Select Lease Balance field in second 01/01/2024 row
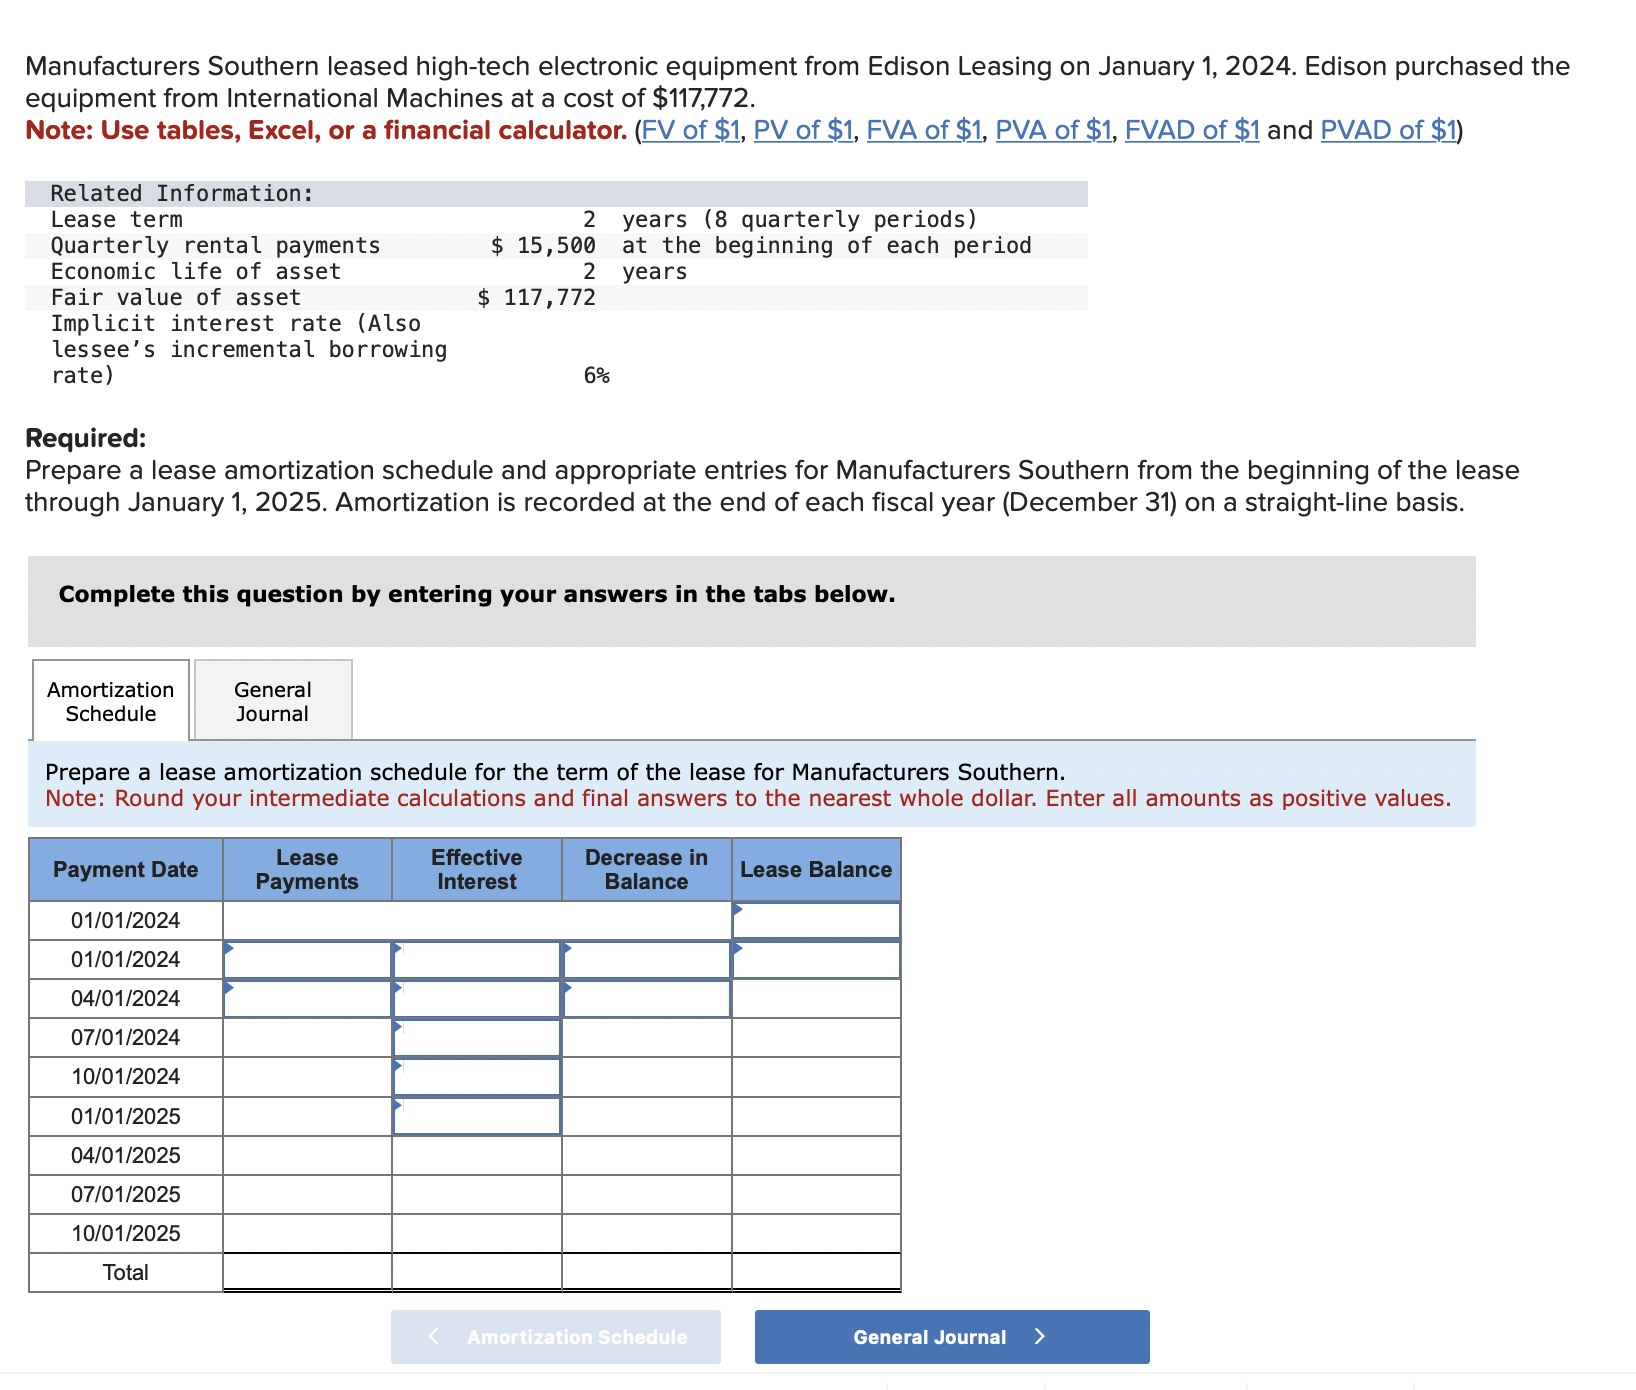The image size is (1636, 1390). pyautogui.click(x=816, y=960)
